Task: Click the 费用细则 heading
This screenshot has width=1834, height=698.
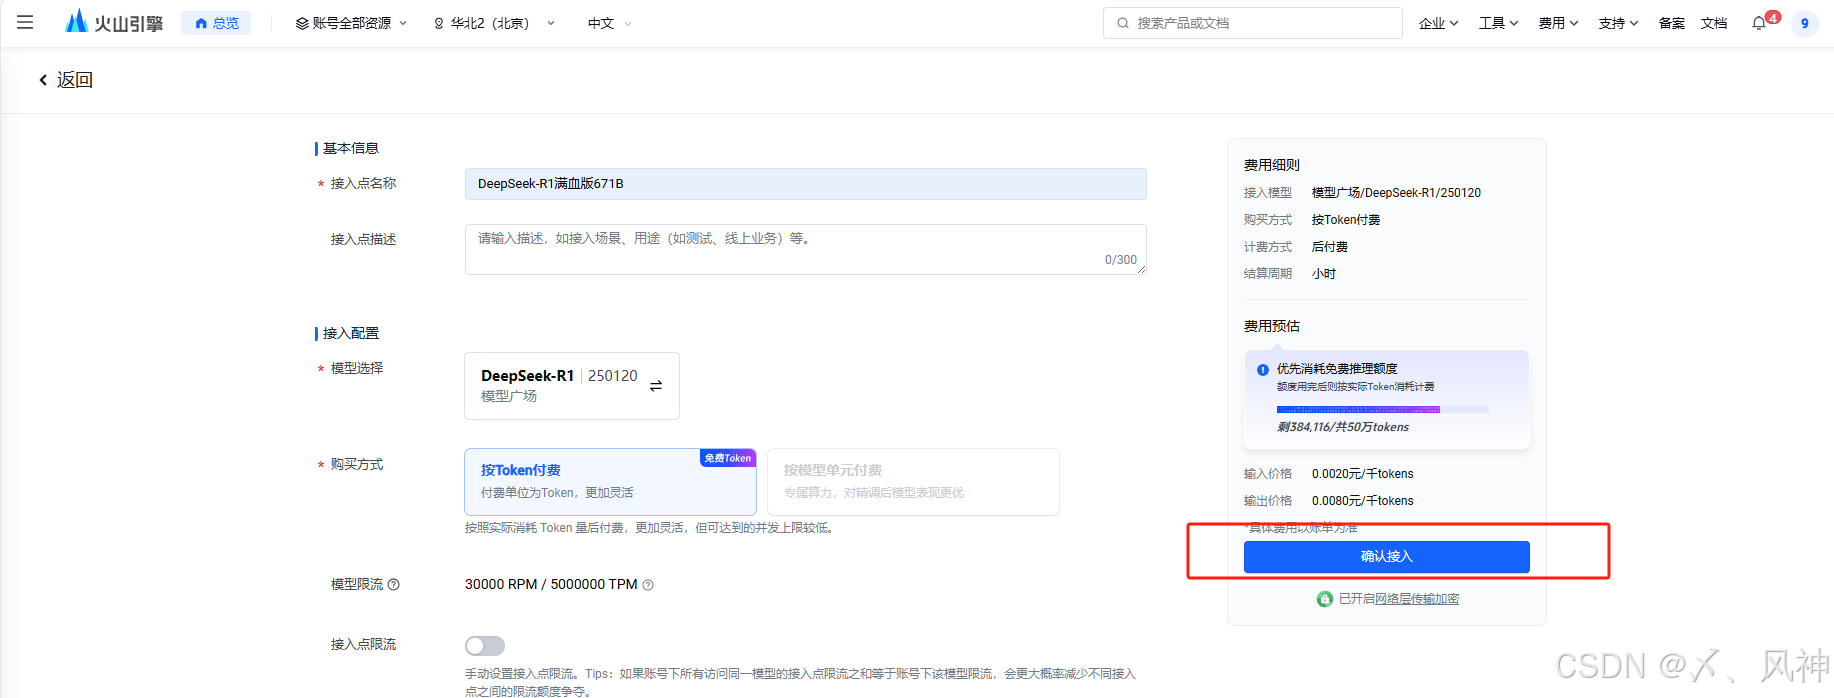Action: (1272, 165)
